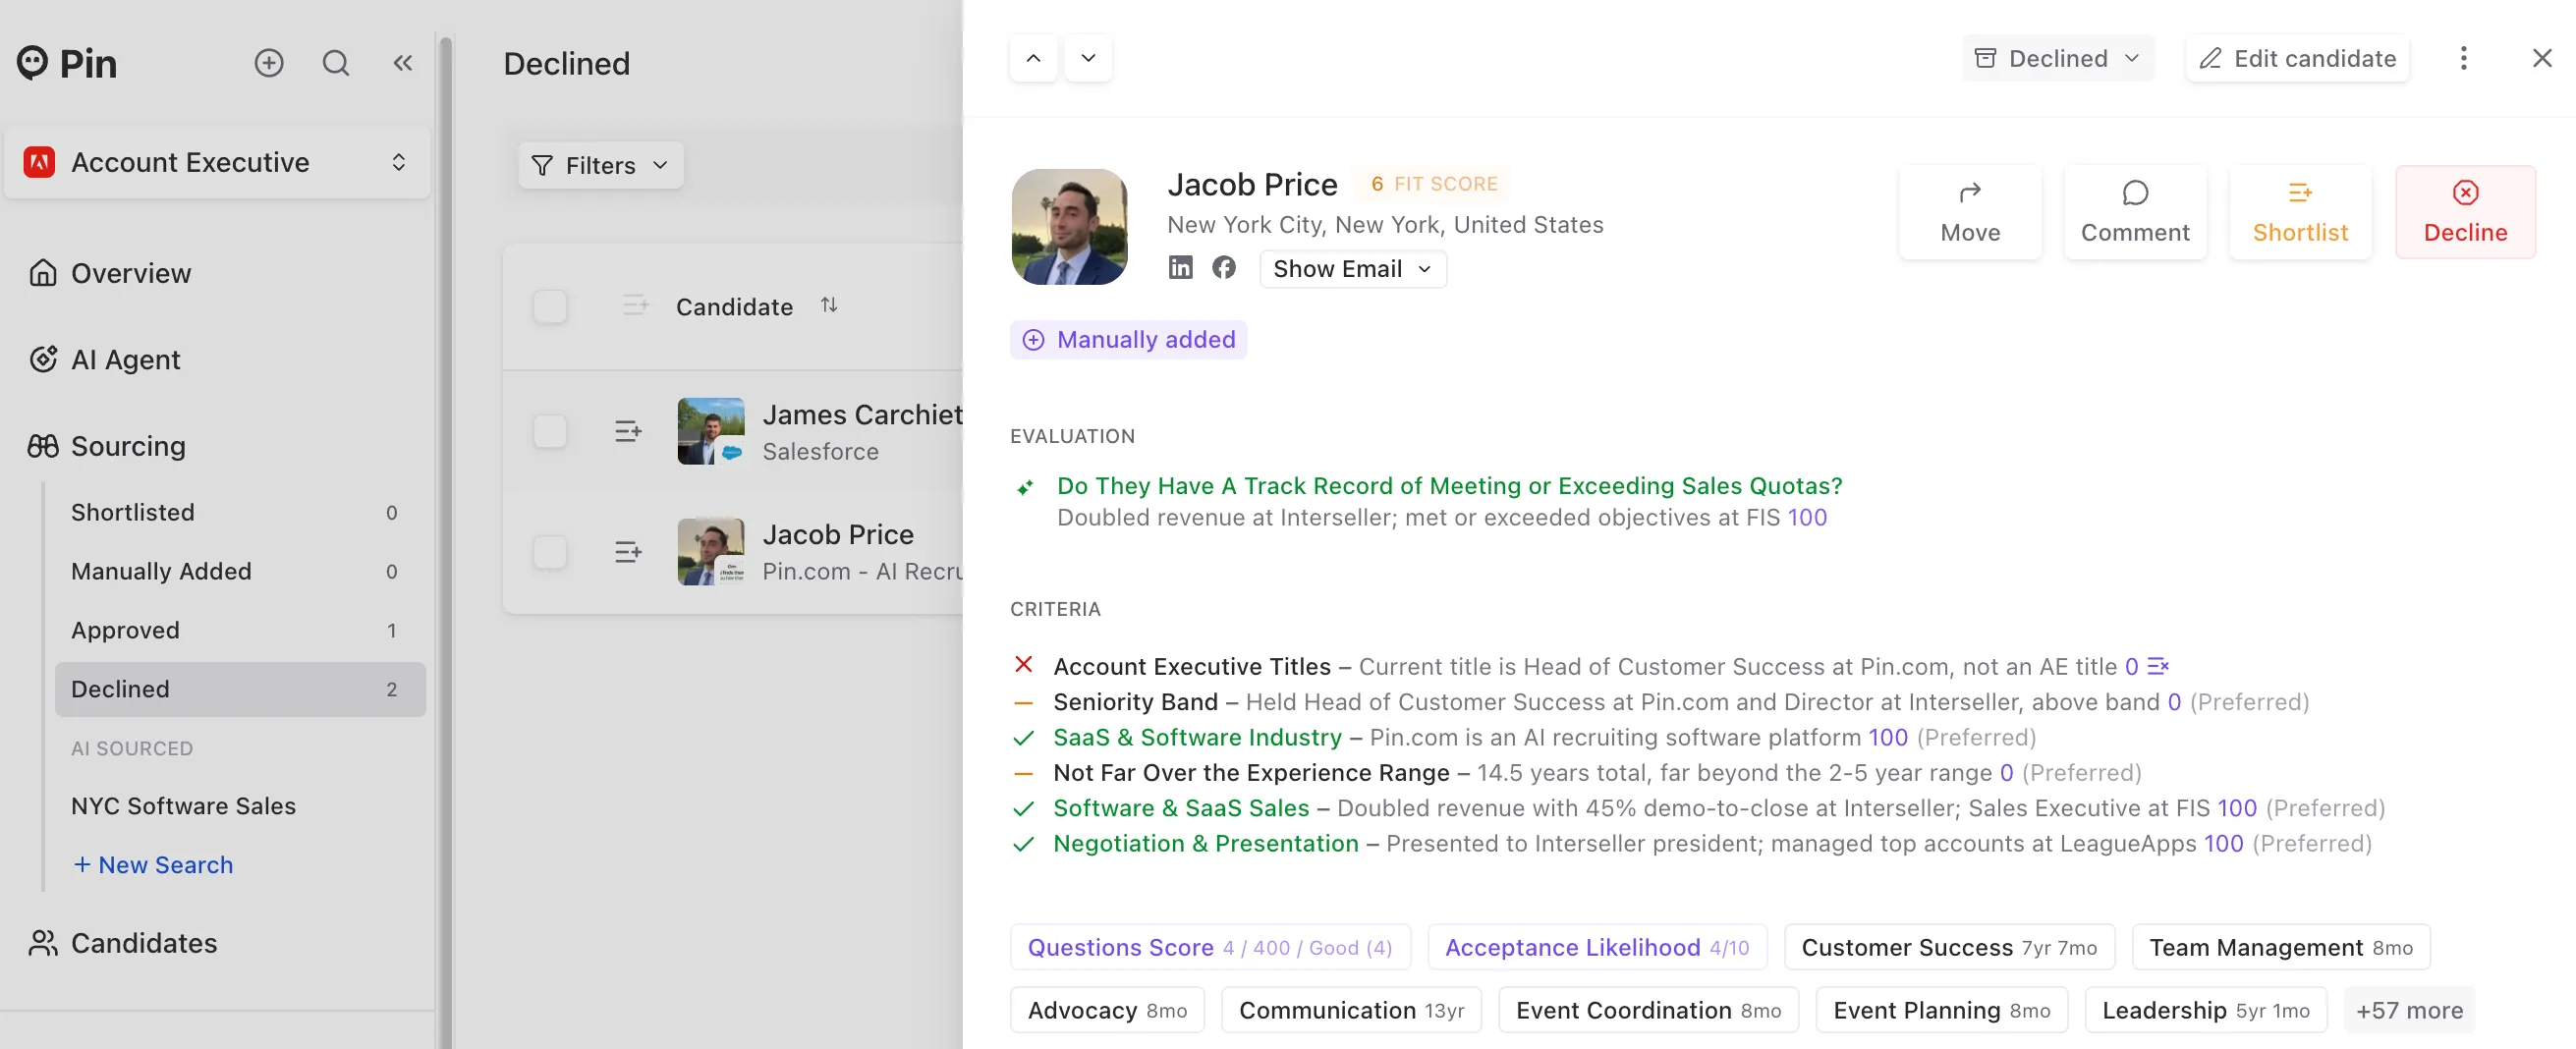Click the Questions Score tag

tap(1209, 947)
